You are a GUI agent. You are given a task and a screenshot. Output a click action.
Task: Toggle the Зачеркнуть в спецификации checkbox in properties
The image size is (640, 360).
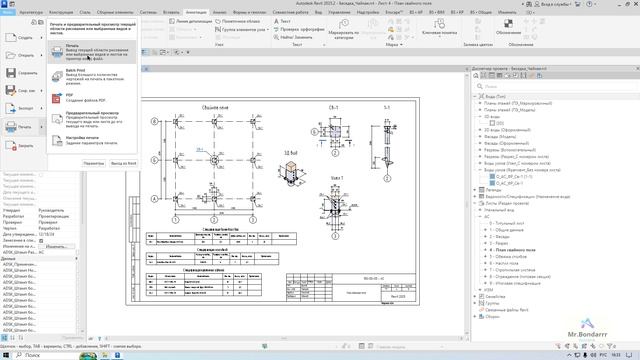click(x=41, y=240)
